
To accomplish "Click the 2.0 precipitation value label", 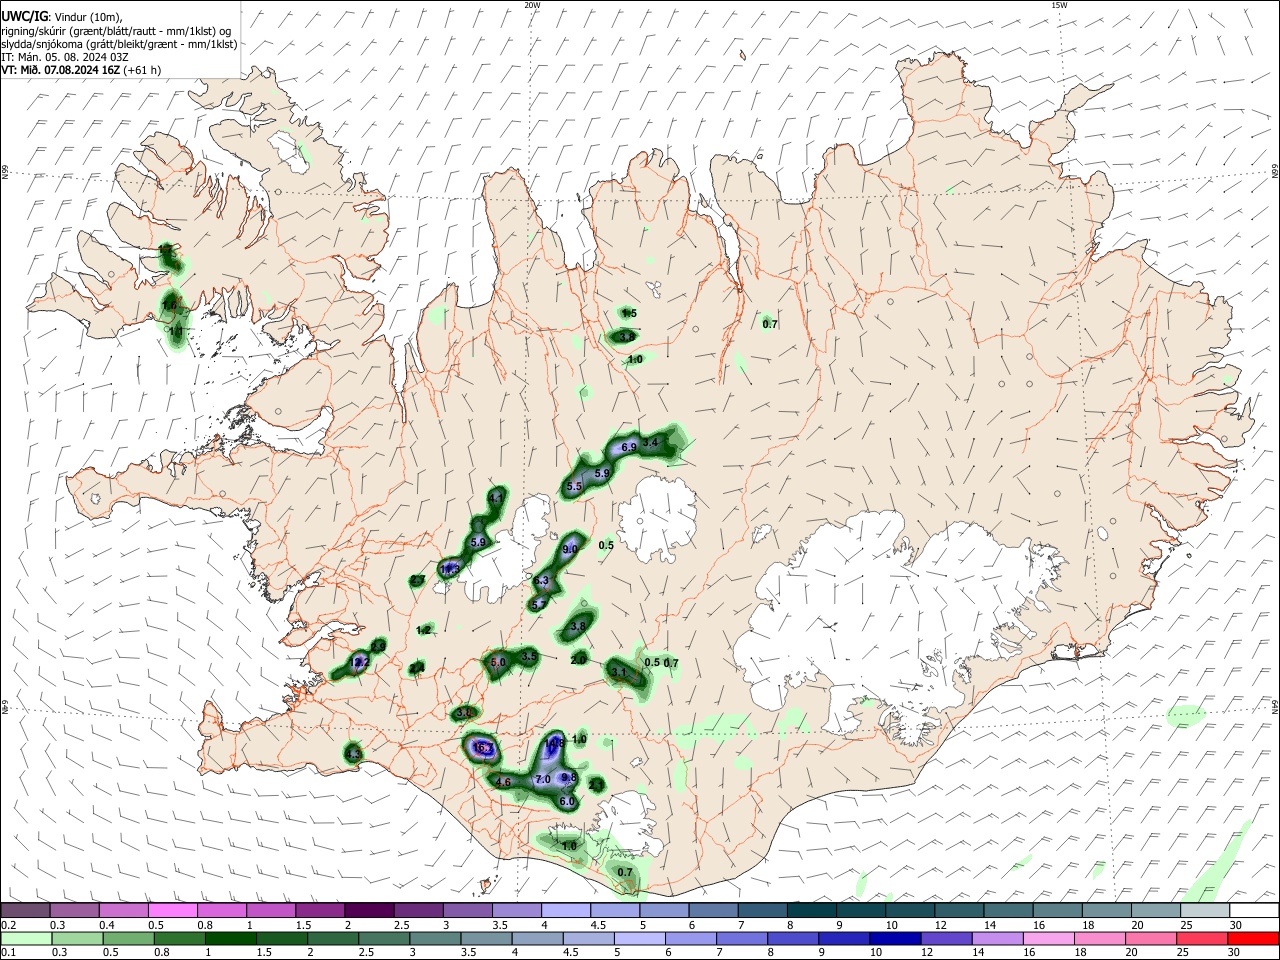I will point(578,660).
